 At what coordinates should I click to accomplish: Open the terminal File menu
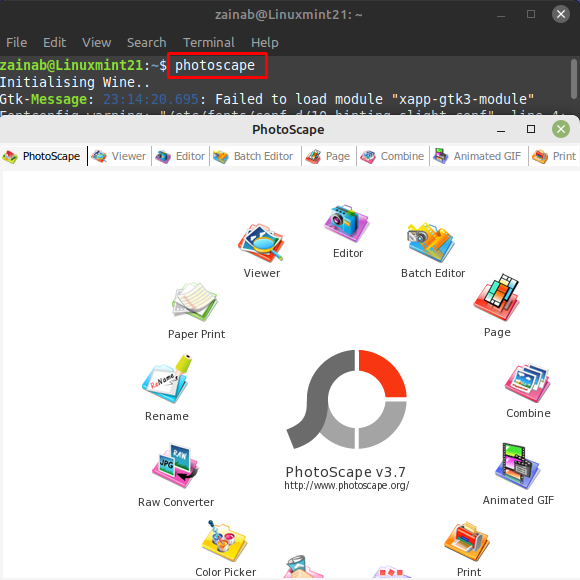[17, 43]
